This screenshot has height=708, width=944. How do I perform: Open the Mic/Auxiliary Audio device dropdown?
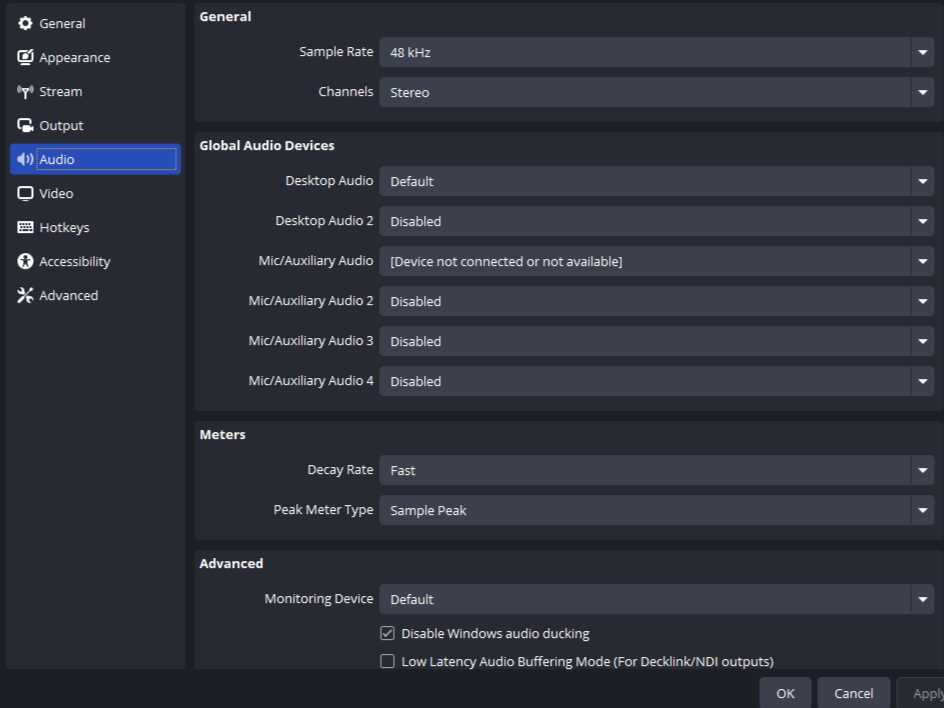coord(656,261)
